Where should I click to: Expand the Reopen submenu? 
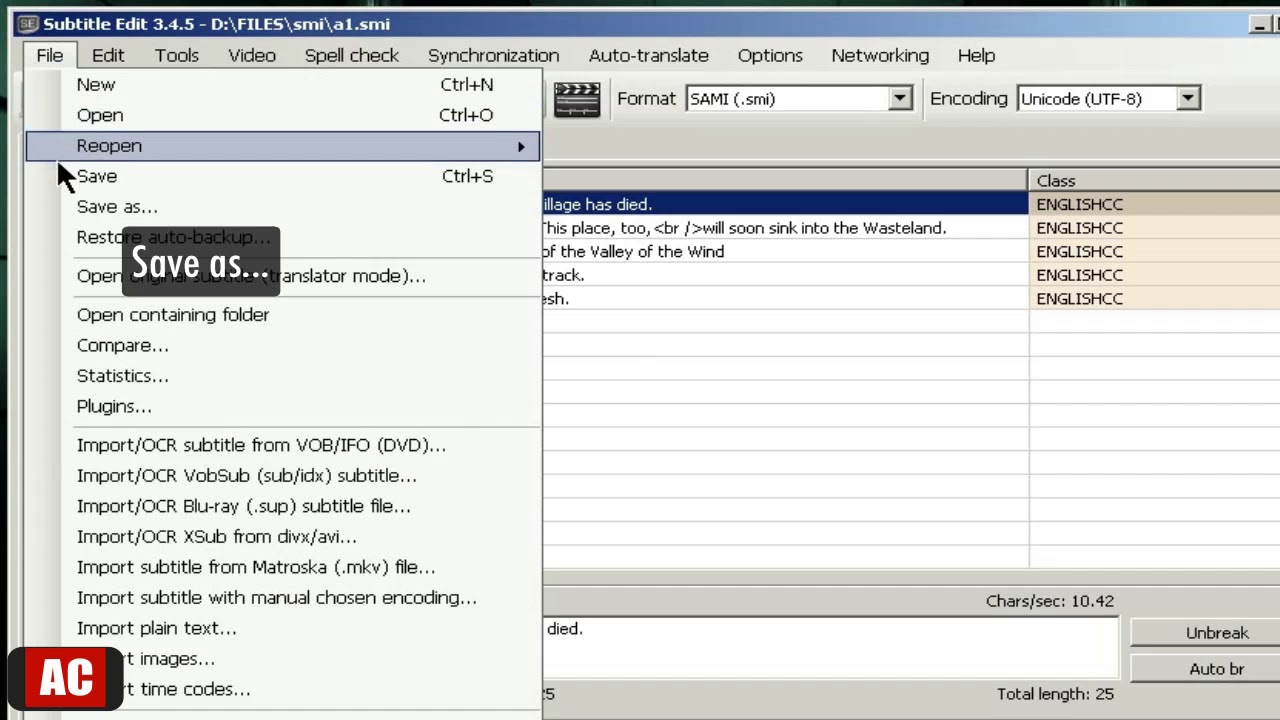pos(283,146)
